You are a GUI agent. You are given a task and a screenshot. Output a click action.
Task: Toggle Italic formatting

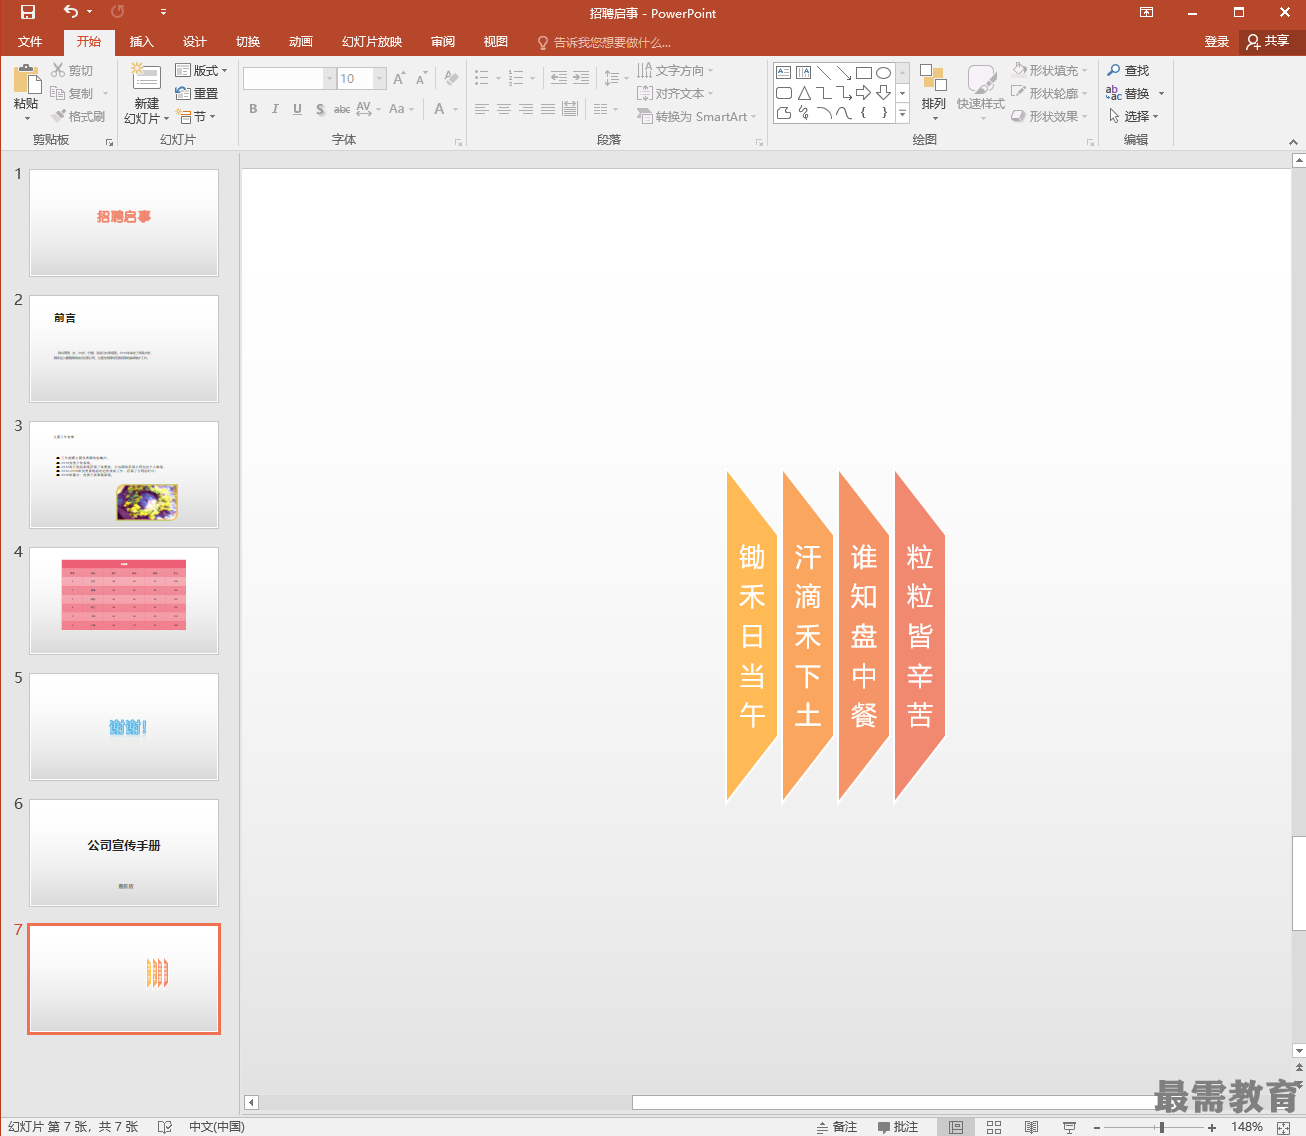[275, 109]
